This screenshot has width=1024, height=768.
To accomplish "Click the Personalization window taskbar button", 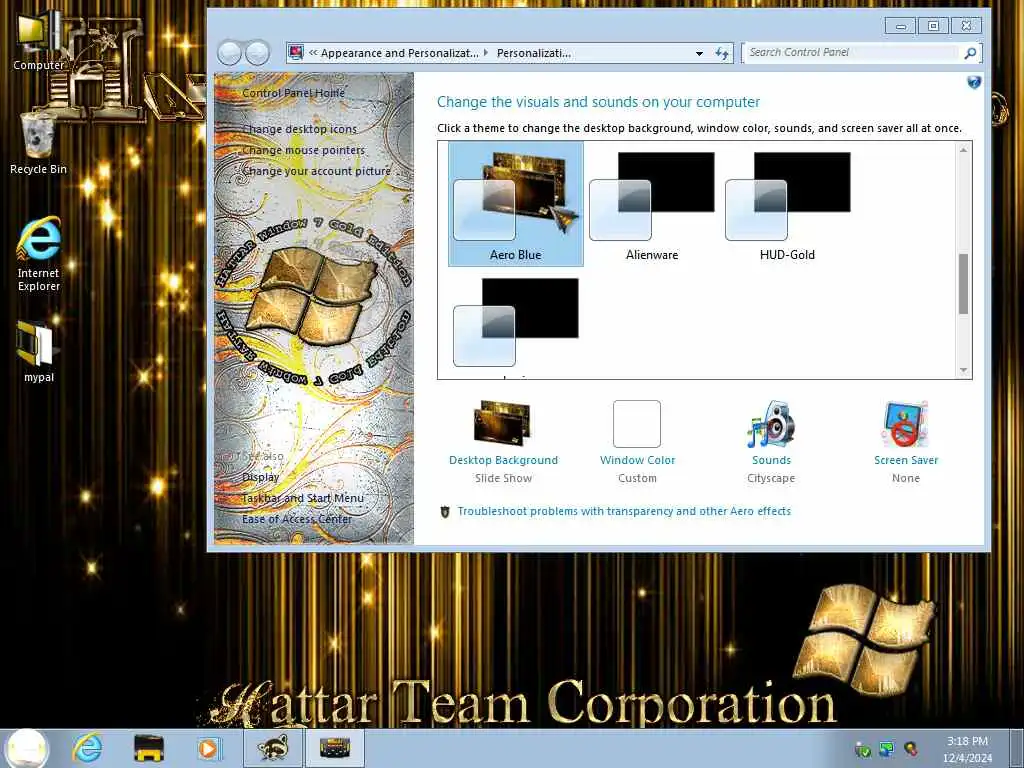I will point(334,748).
